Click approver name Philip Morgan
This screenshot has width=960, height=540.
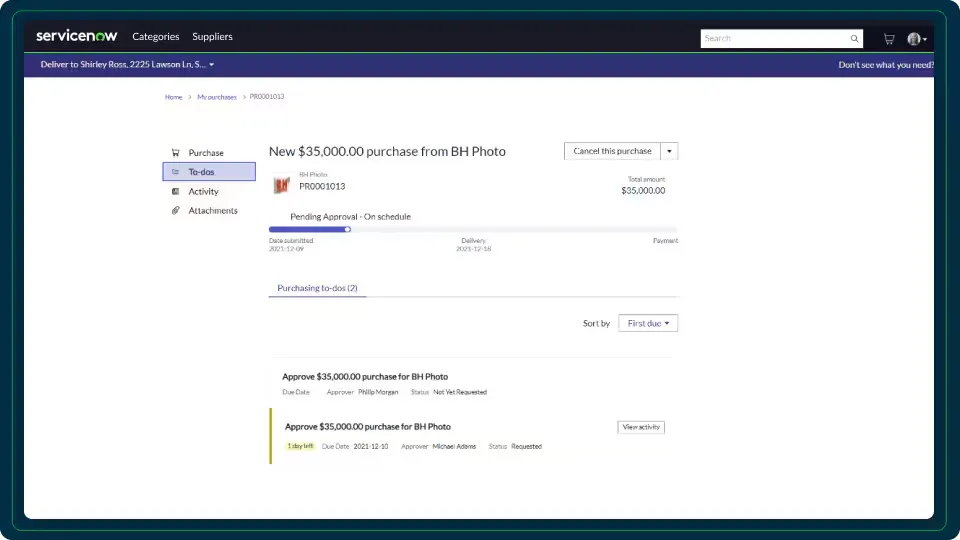point(378,392)
